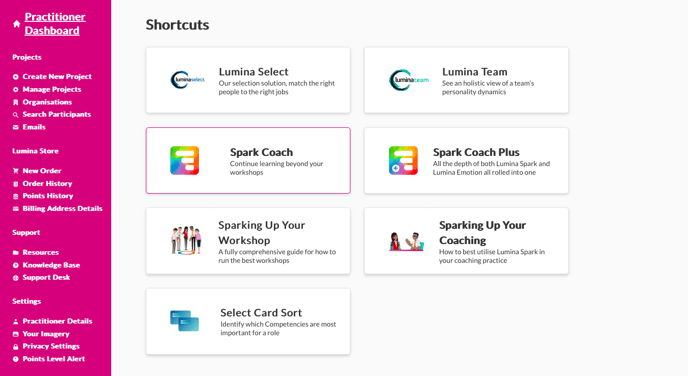Click the Spark Coach Plus app icon

click(403, 161)
